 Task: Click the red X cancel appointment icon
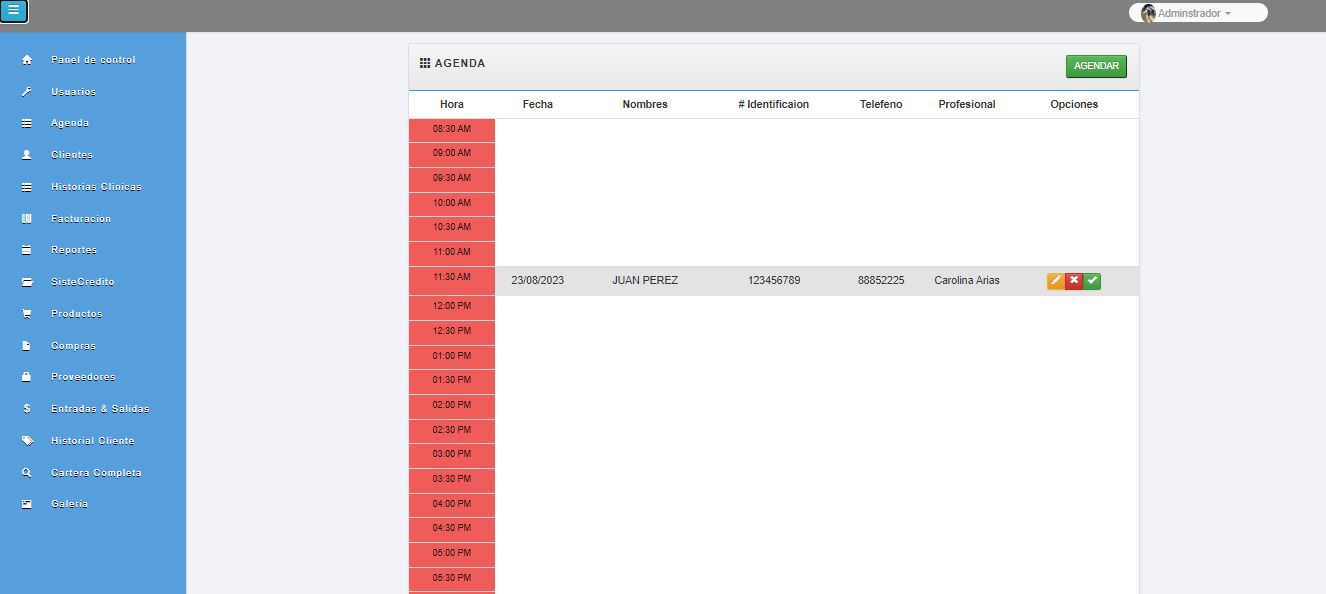[1074, 281]
